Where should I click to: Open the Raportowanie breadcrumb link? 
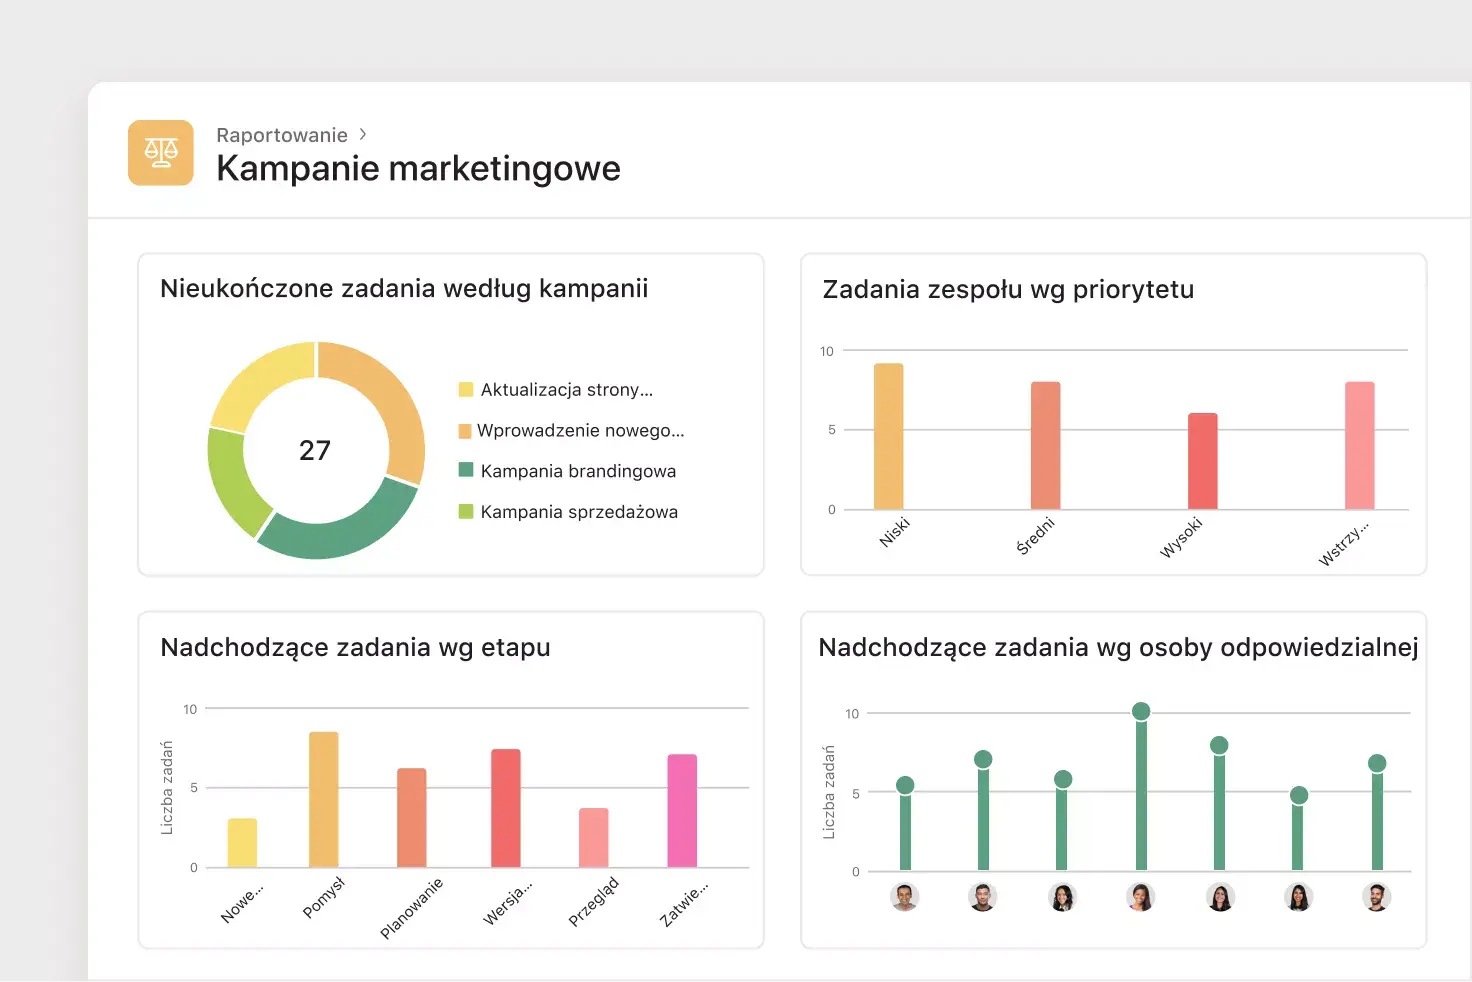click(x=282, y=135)
